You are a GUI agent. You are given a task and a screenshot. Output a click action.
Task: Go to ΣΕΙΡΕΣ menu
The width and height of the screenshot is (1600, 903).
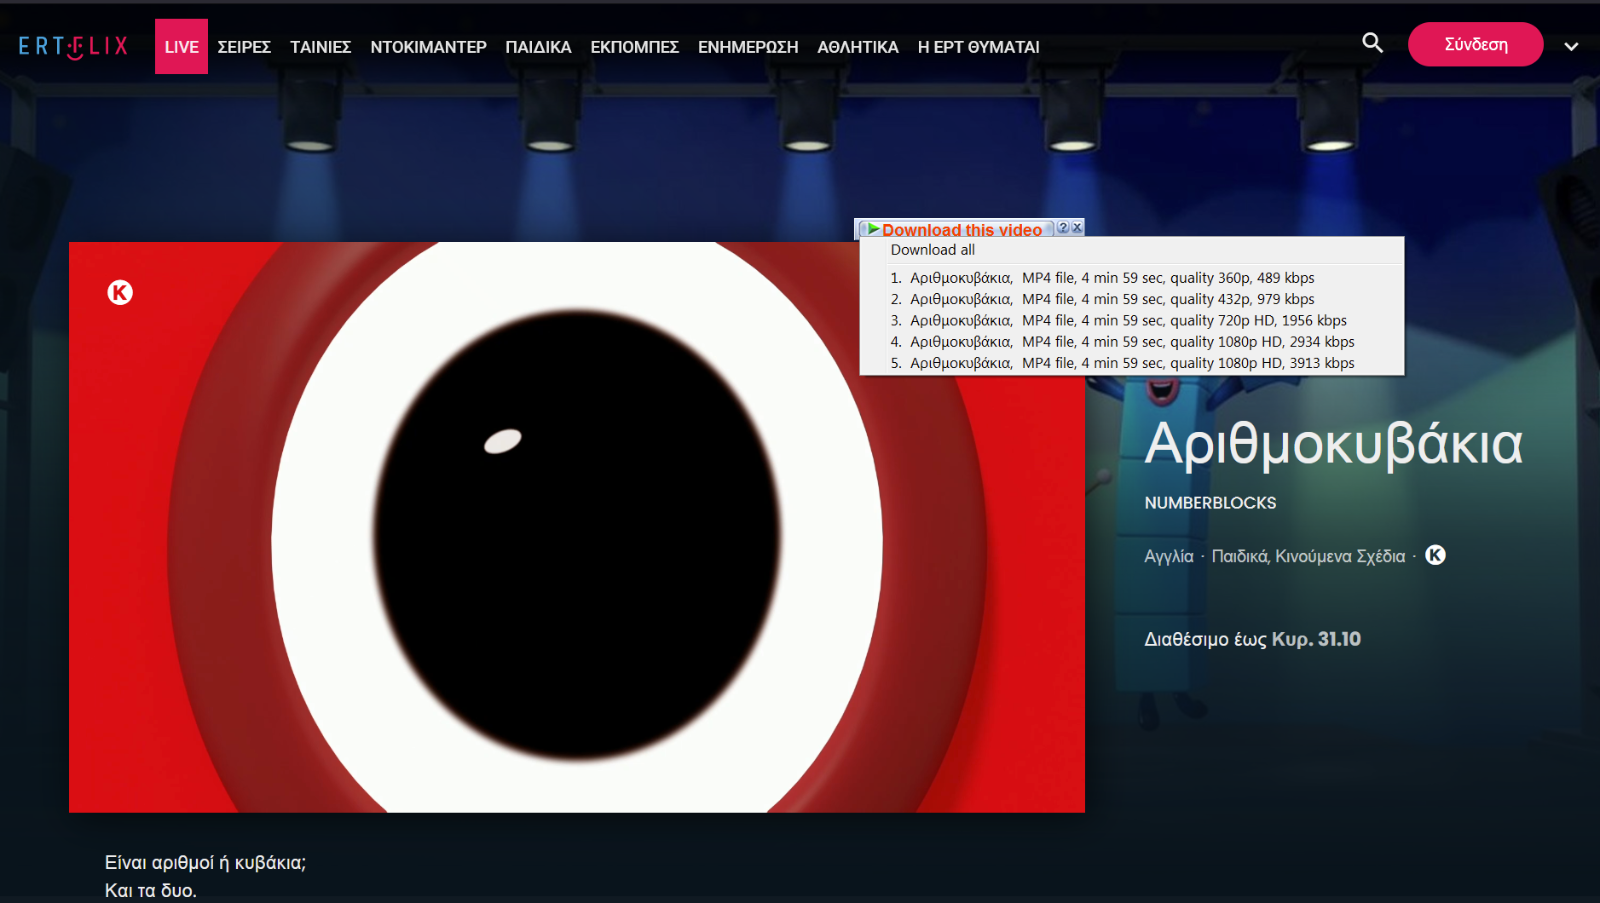click(x=244, y=47)
